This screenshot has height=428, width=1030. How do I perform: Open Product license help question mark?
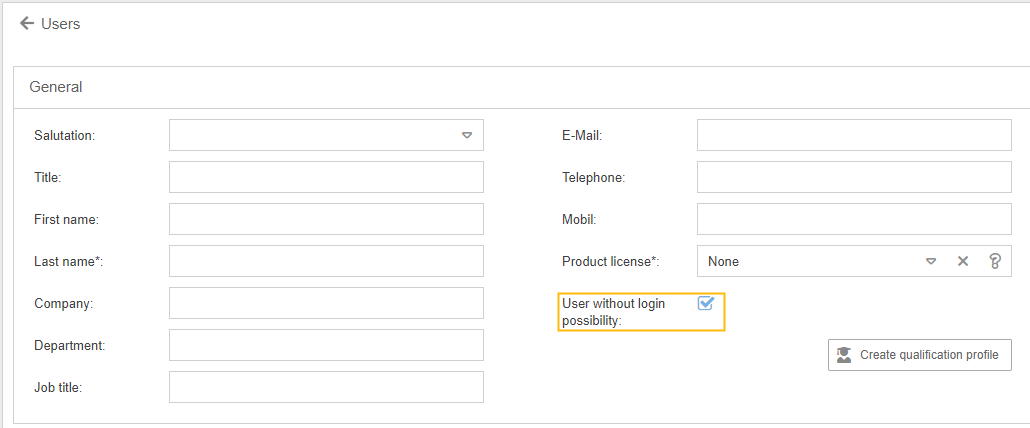(x=994, y=261)
